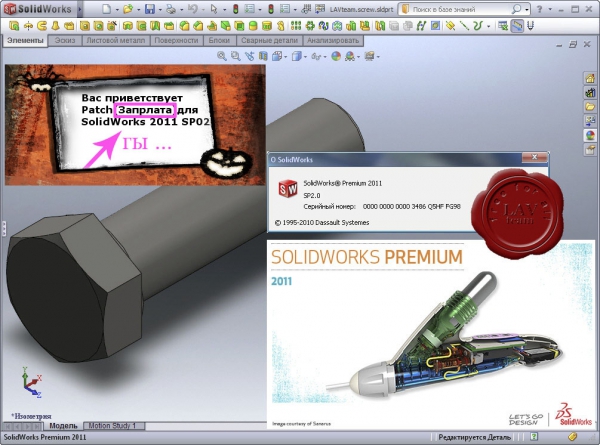600x445 pixels.
Task: Click the Редактируется Деталь status text
Action: 474,437
